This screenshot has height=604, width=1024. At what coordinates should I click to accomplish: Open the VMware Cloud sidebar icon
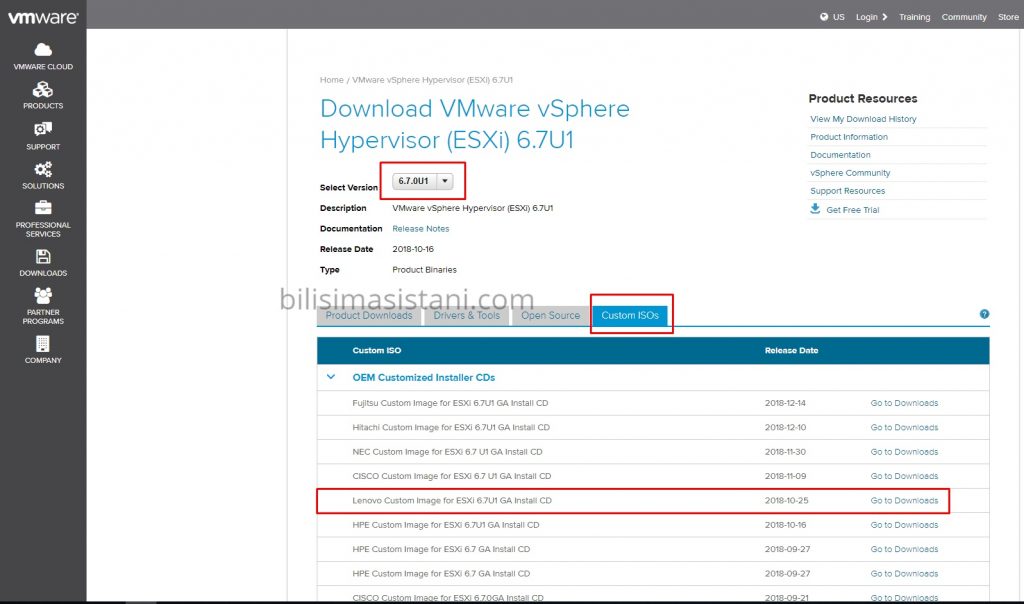pos(43,50)
